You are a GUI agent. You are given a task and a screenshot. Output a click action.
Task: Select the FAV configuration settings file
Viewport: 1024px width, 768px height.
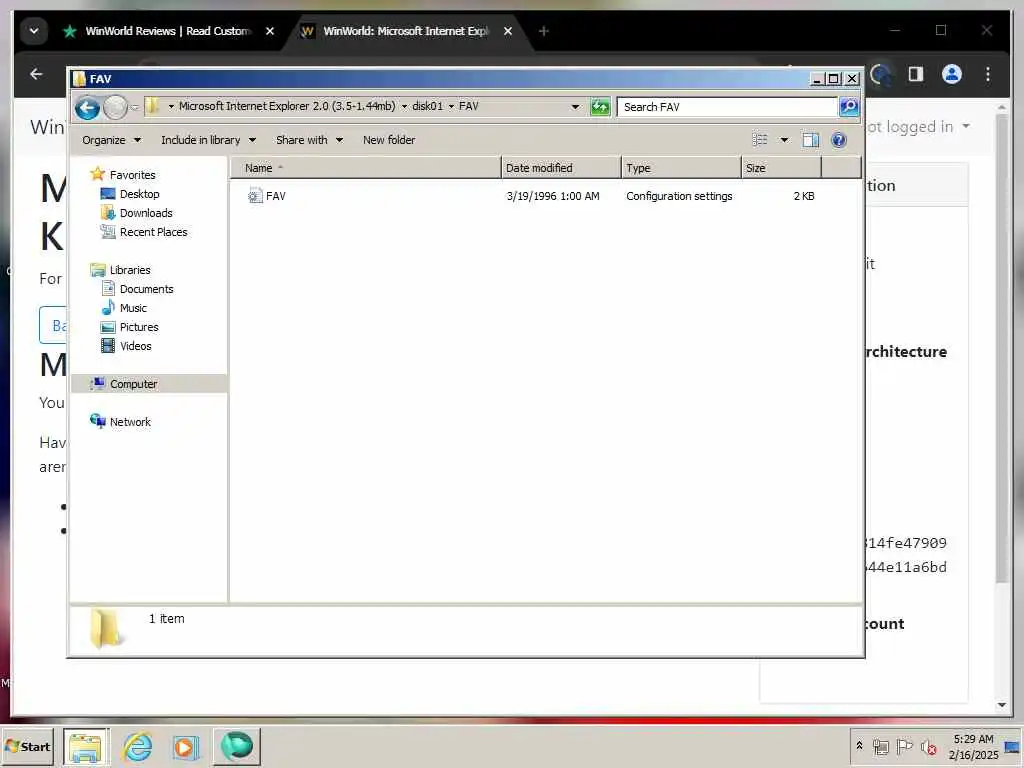[x=266, y=196]
